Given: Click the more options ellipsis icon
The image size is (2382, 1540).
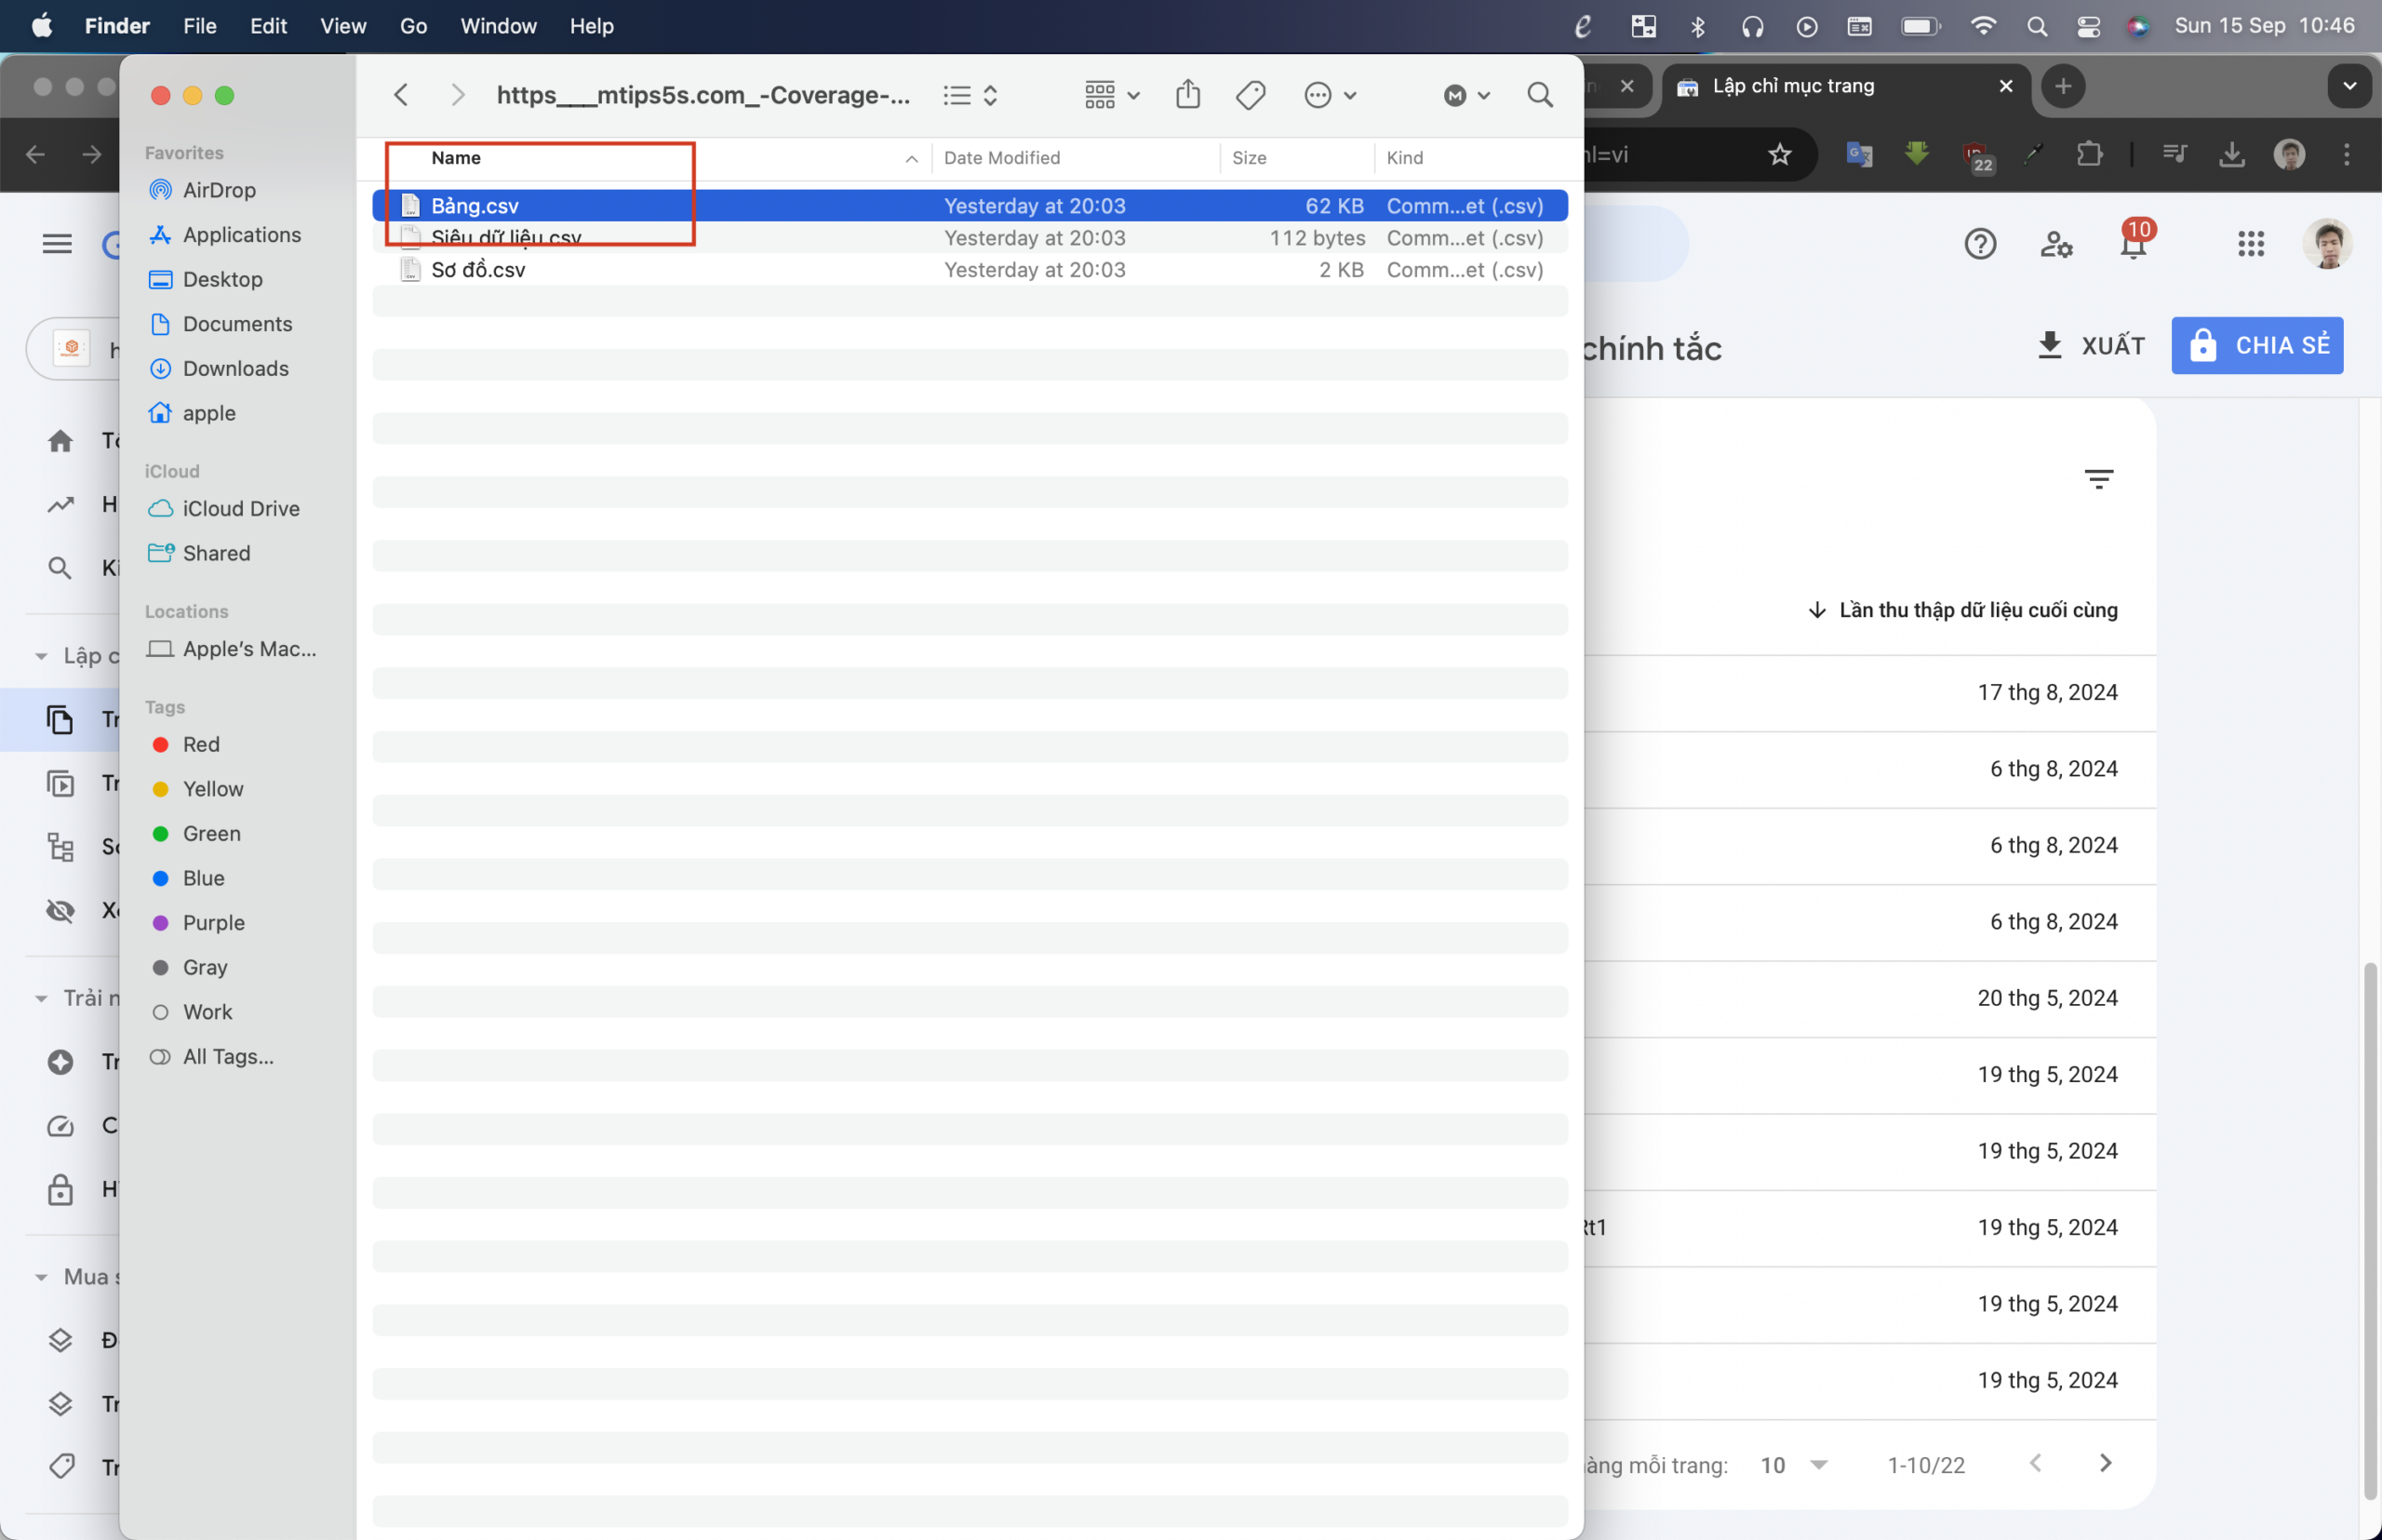Looking at the screenshot, I should pos(1318,96).
